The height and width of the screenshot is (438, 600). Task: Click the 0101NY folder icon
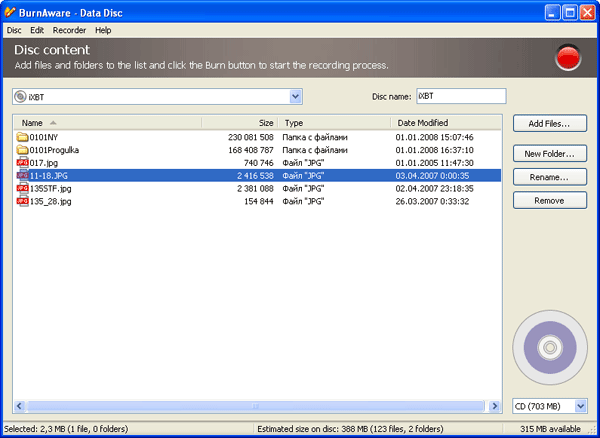pos(23,137)
